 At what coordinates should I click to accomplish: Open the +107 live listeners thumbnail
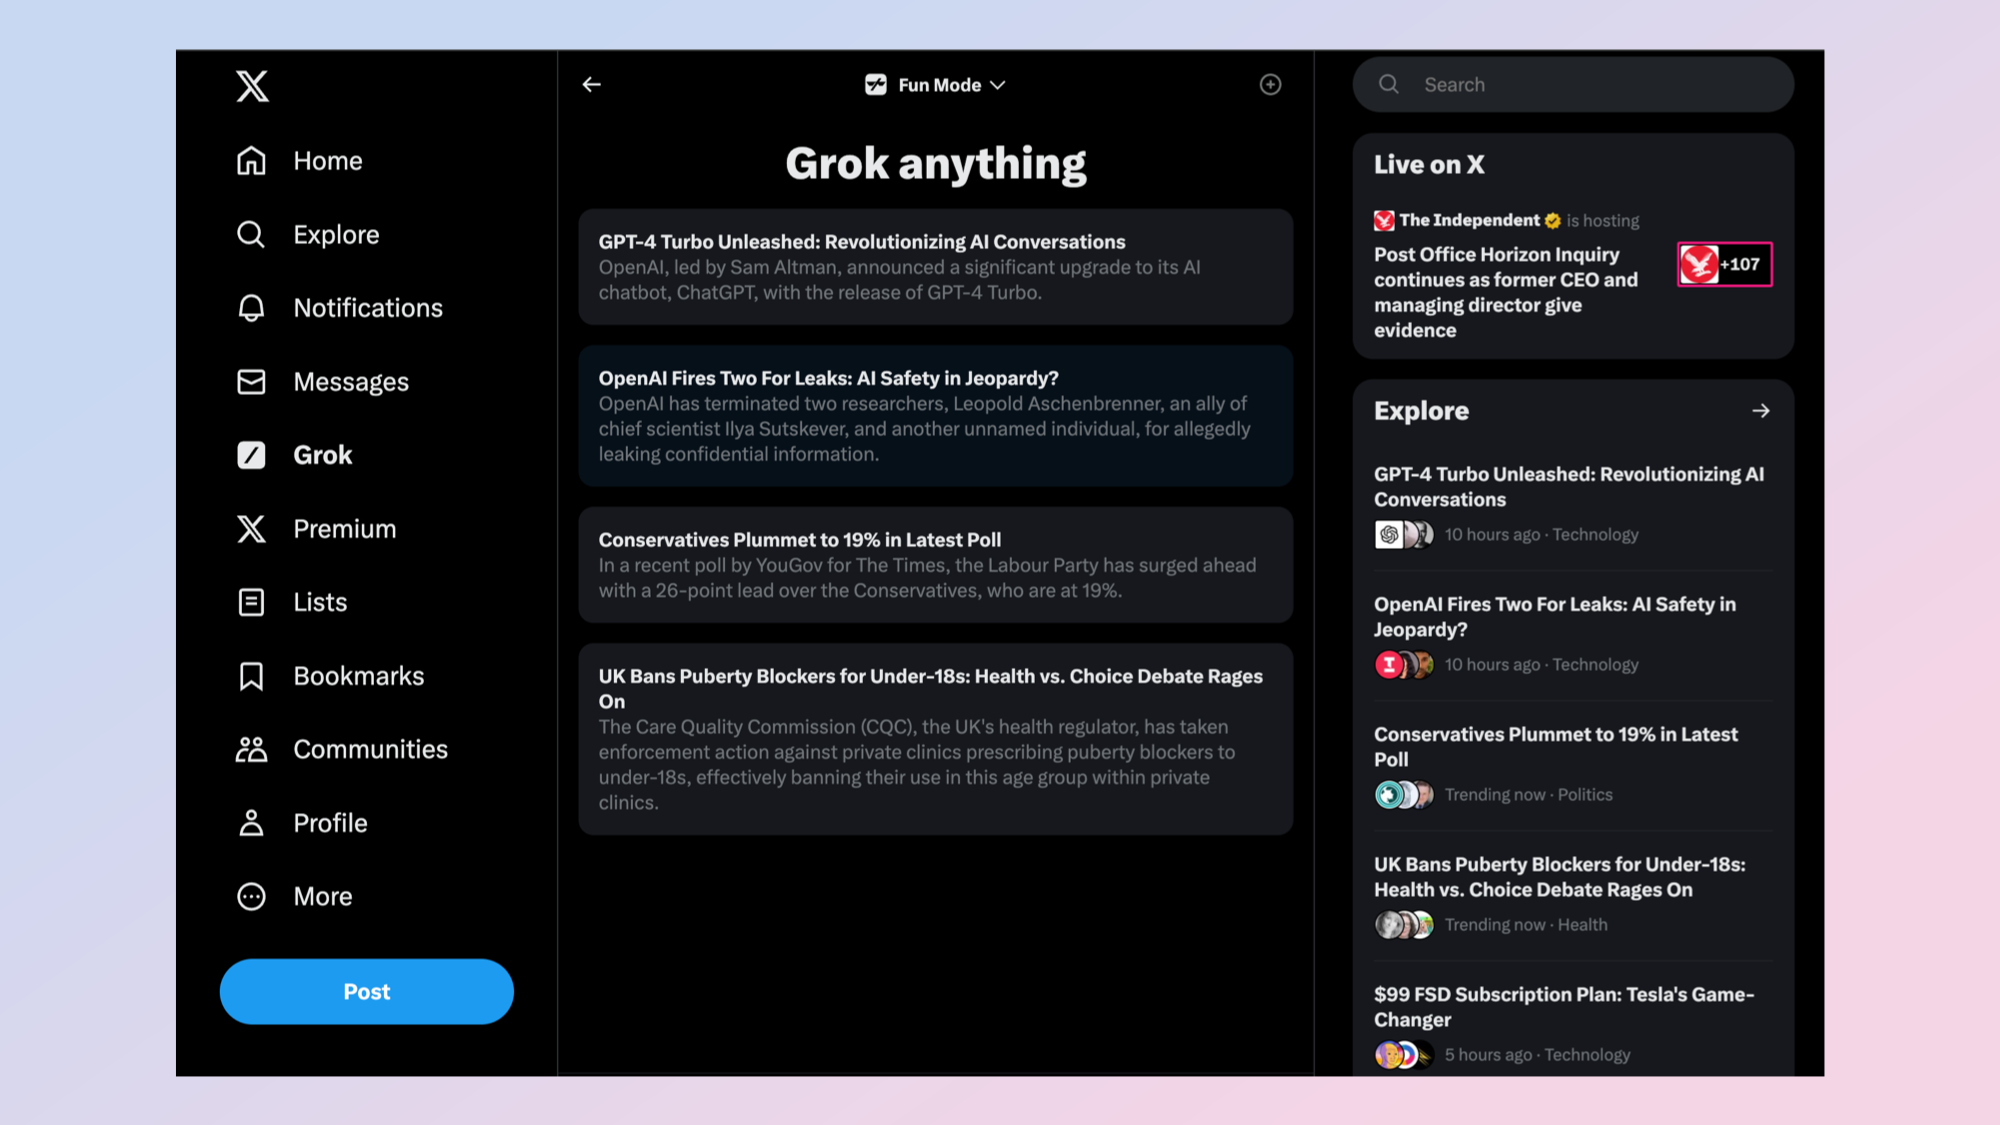(1724, 265)
